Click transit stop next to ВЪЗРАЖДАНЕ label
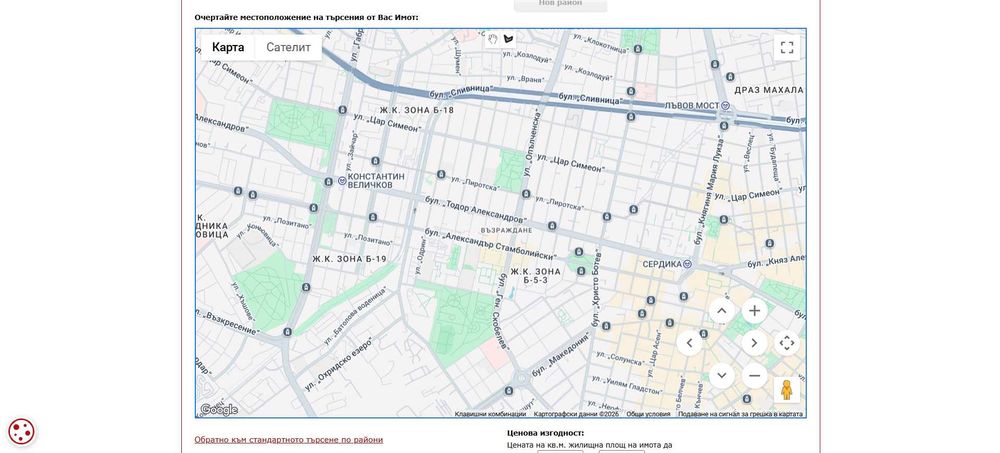This screenshot has width=1000, height=453. [552, 226]
